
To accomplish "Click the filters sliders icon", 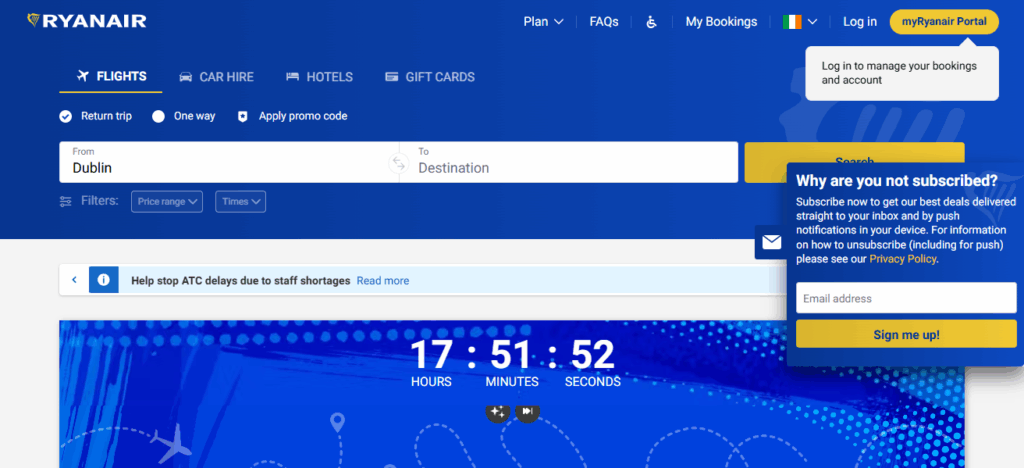I will 66,201.
